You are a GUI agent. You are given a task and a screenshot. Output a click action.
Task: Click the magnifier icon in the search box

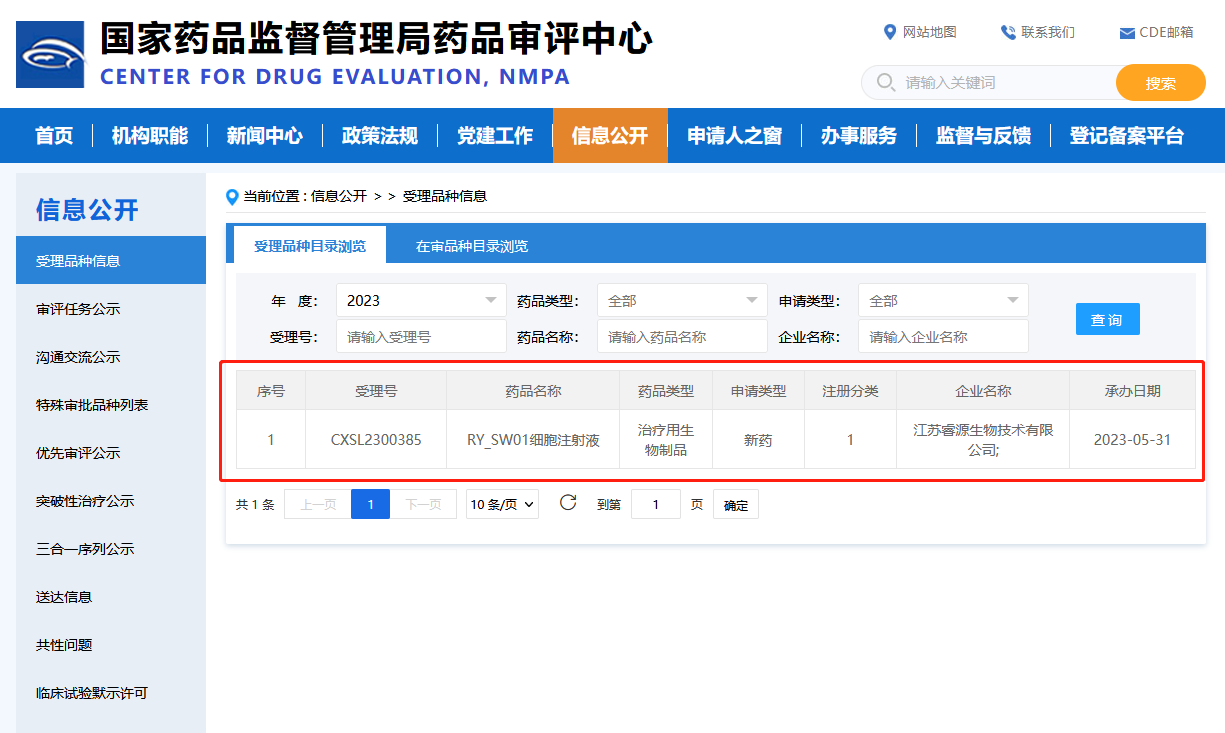pos(885,82)
